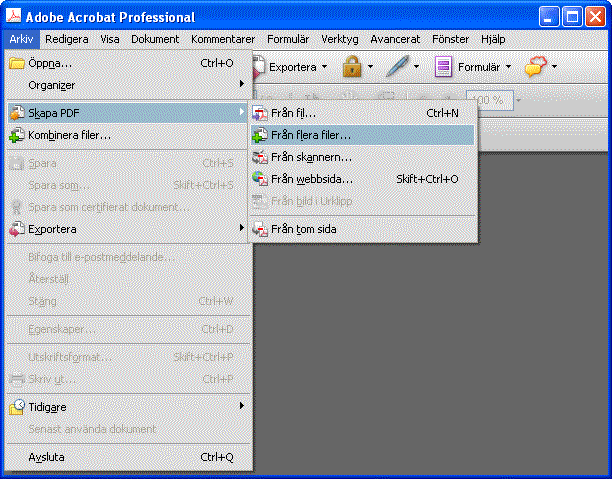This screenshot has width=612, height=479.
Task: Expand the Organizer submenu
Action: pos(242,84)
